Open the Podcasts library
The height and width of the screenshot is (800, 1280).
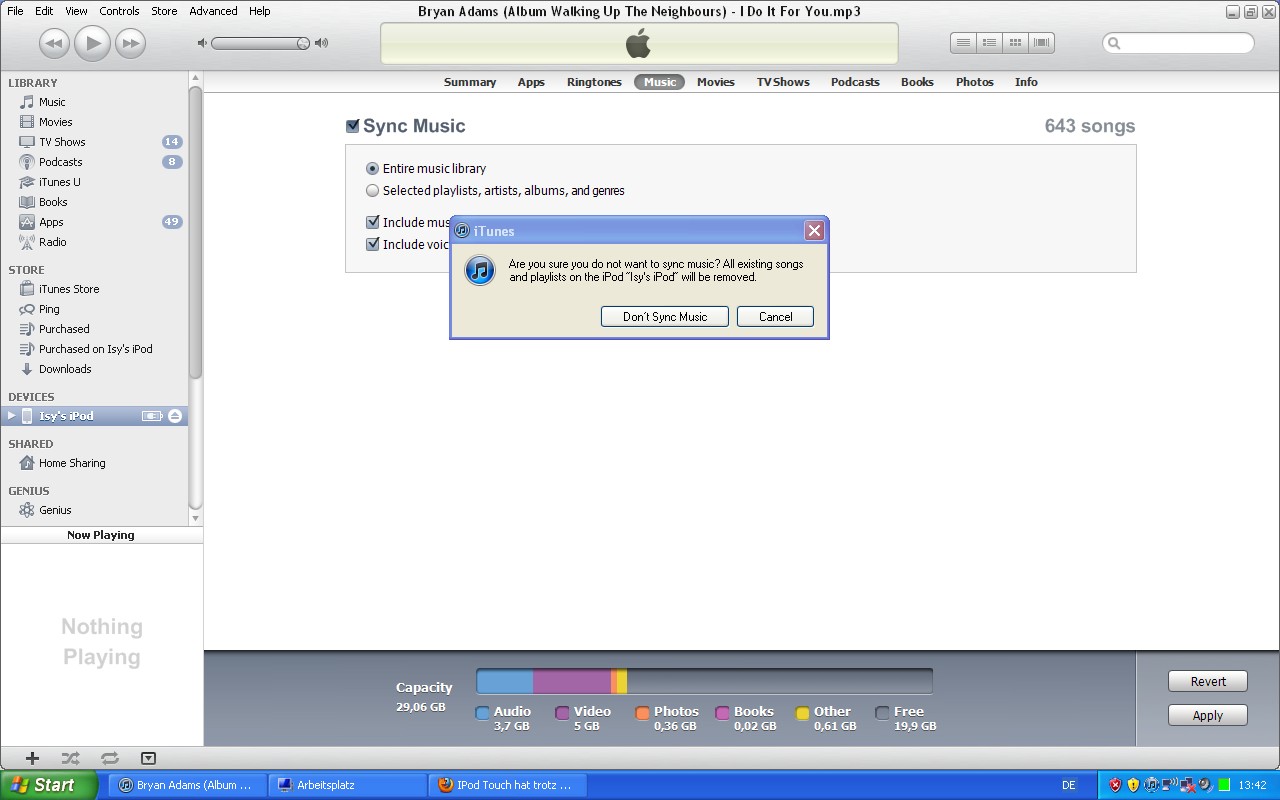click(60, 162)
